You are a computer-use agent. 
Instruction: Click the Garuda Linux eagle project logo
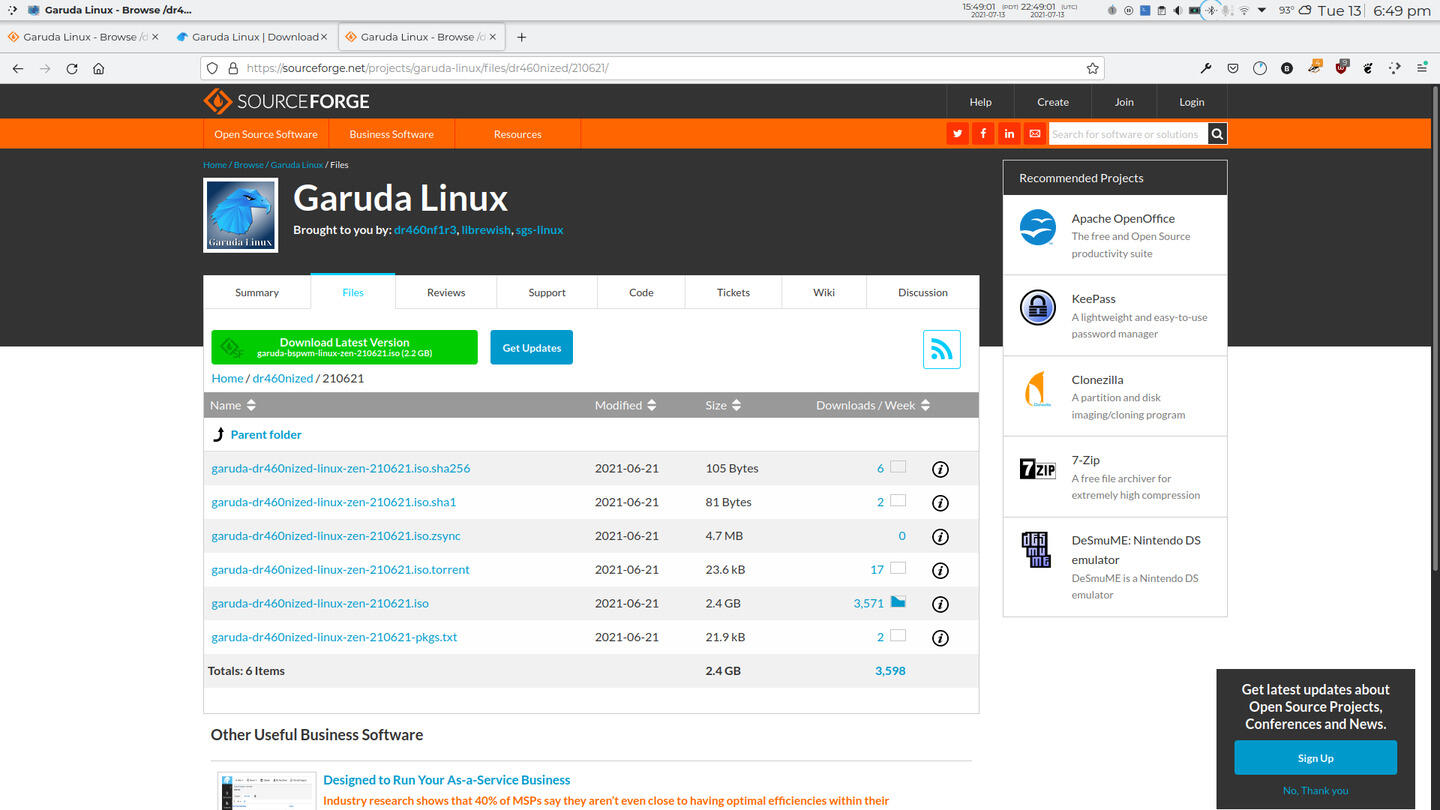click(240, 215)
